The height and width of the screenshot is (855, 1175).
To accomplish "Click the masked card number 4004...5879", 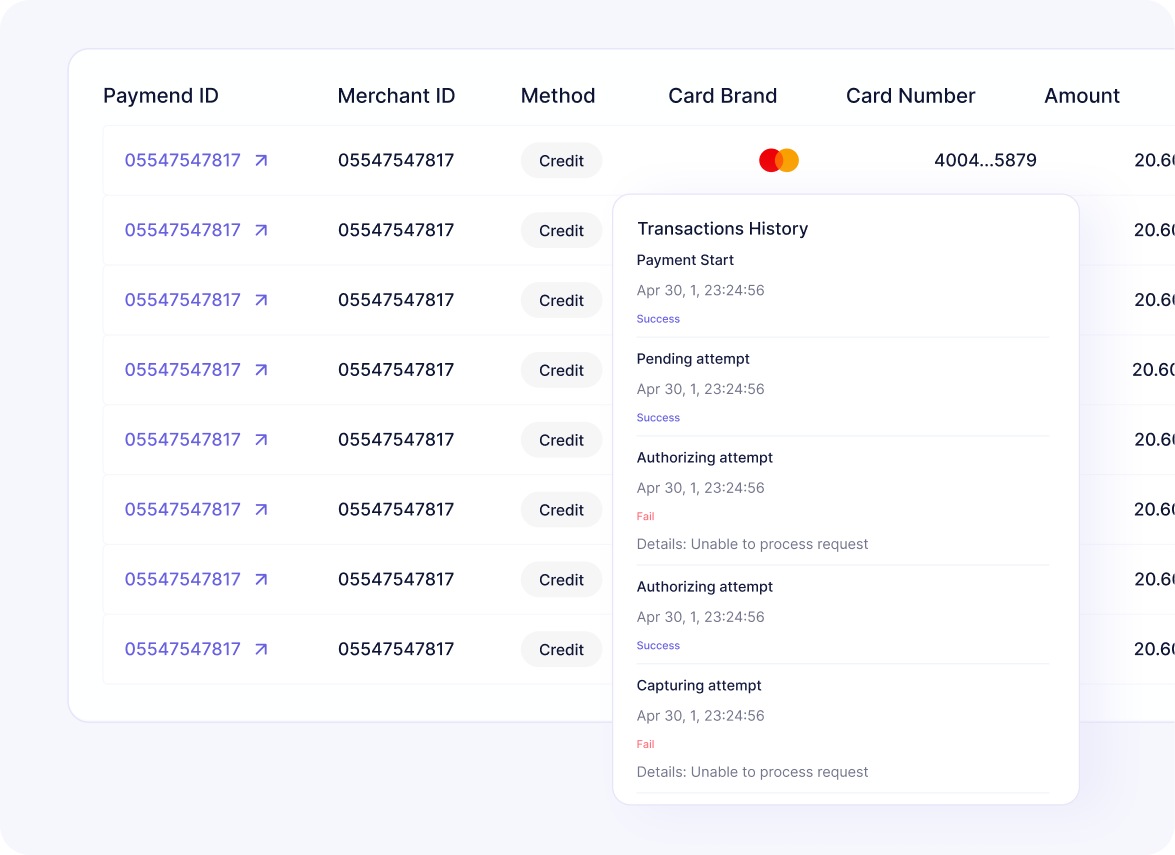I will [985, 159].
